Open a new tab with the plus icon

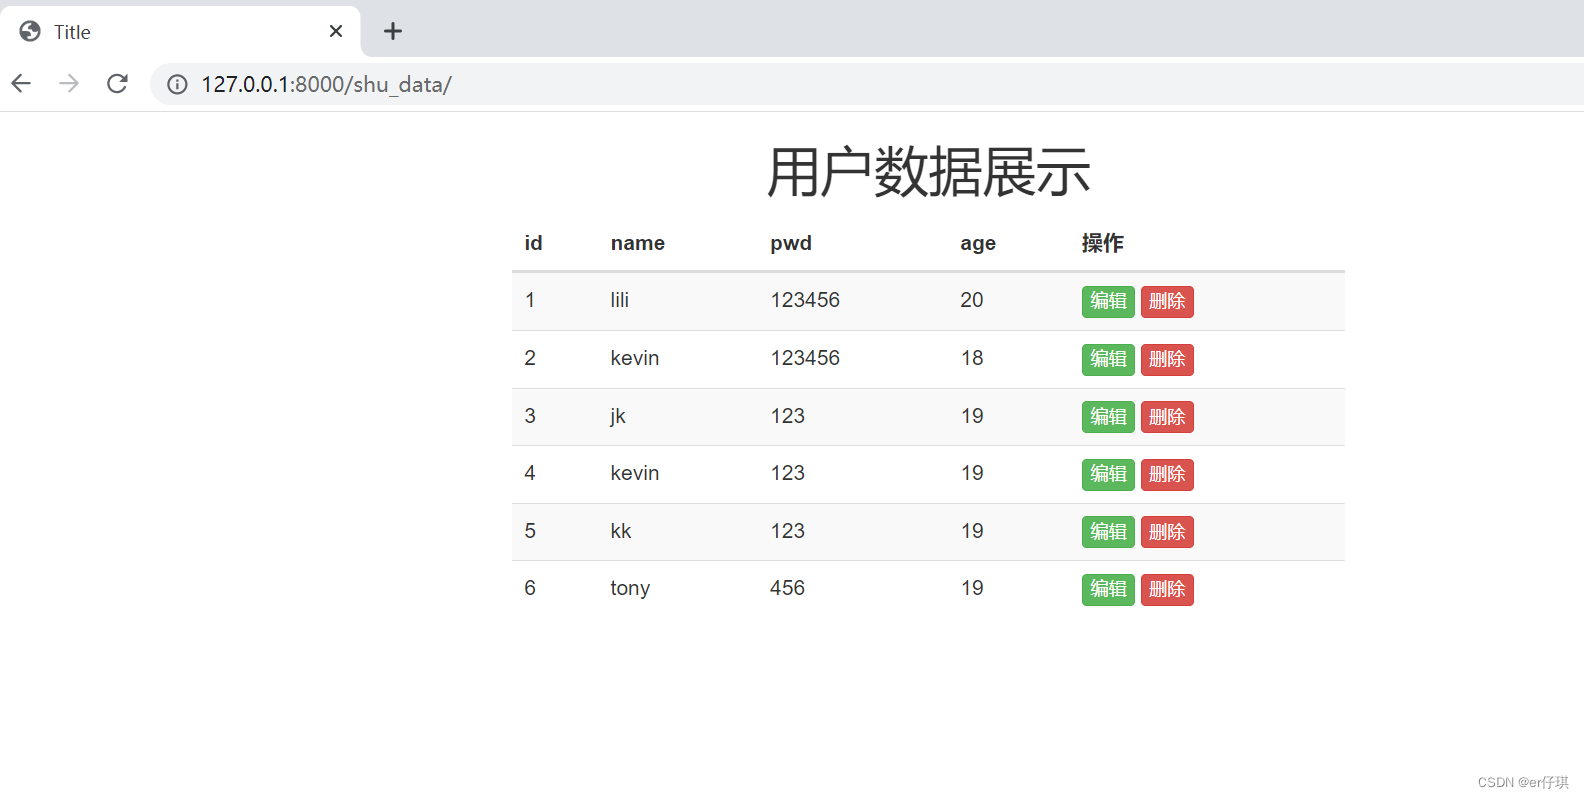393,31
